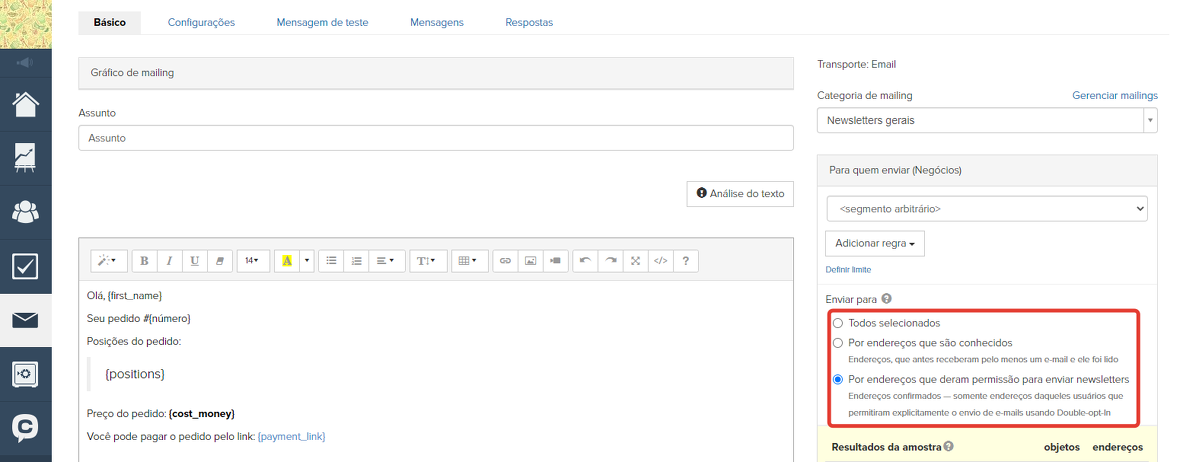1199x462 pixels.
Task: Expand the 'segmento arbitrário' segment dropdown
Action: point(986,209)
